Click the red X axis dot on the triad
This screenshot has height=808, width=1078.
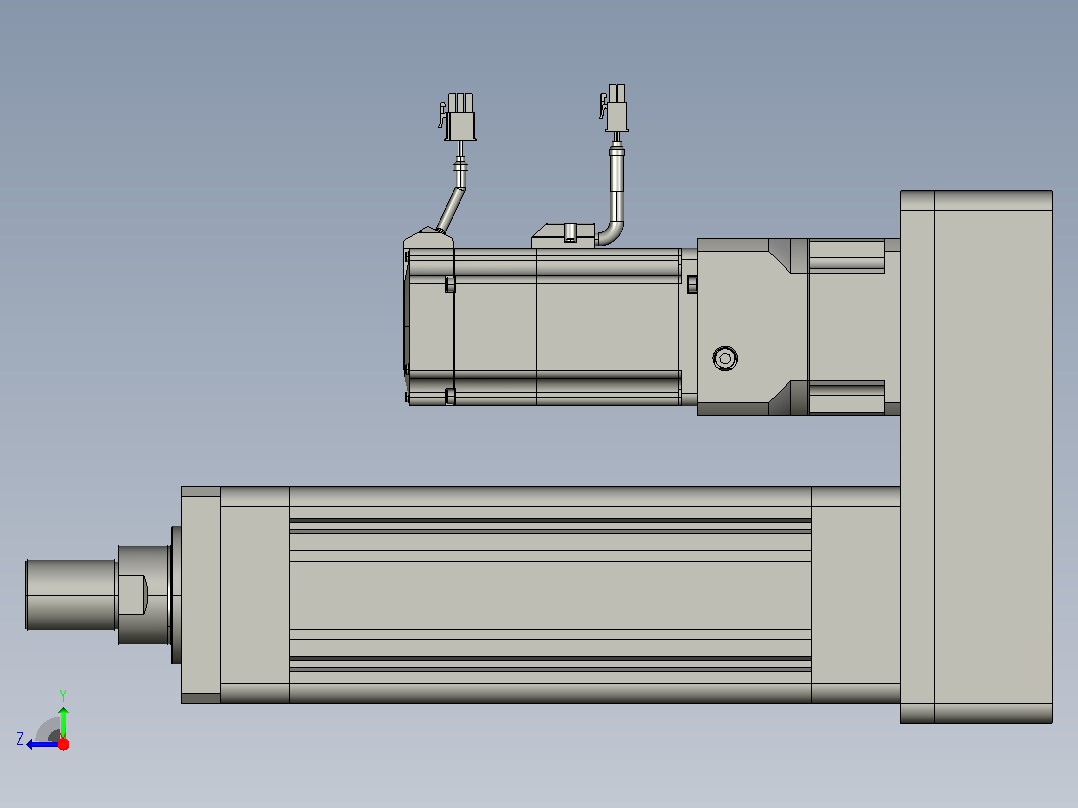pos(63,744)
